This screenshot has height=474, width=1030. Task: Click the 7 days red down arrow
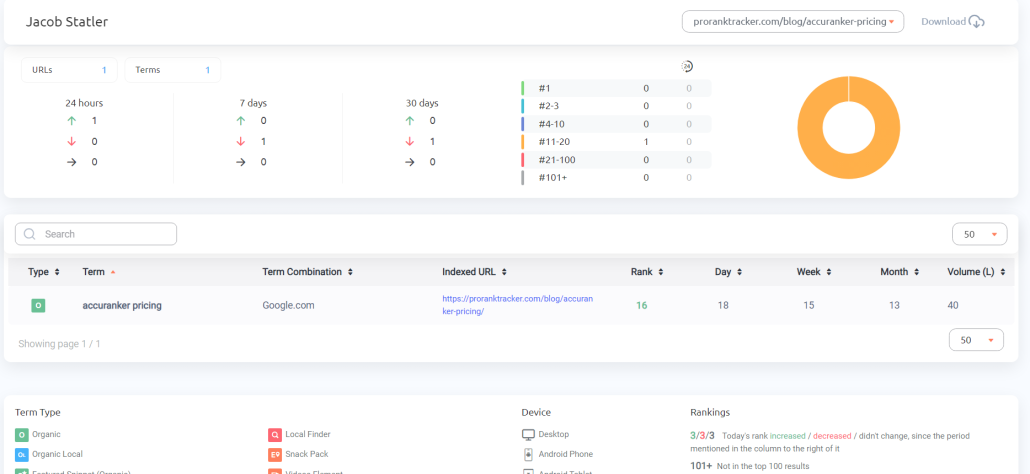click(x=241, y=141)
